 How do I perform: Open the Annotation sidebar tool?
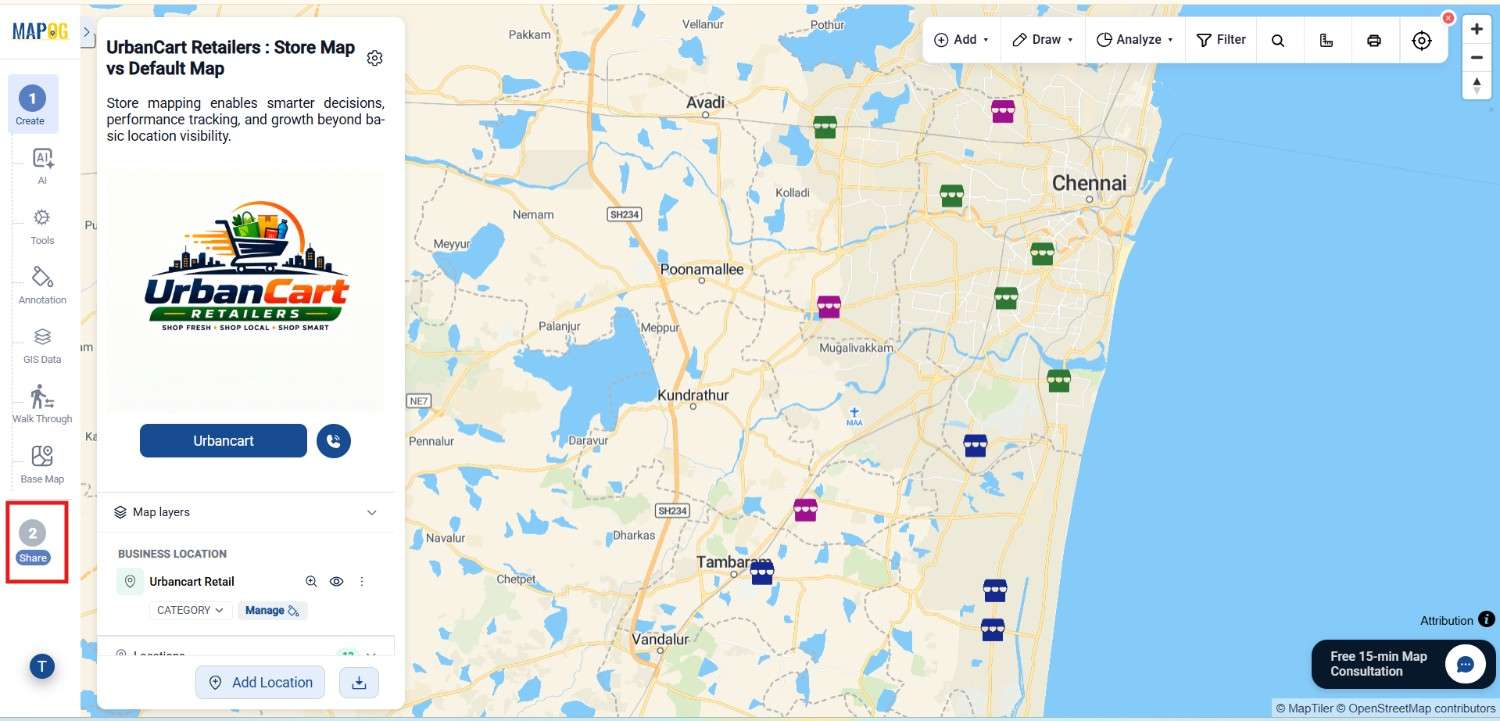point(42,285)
